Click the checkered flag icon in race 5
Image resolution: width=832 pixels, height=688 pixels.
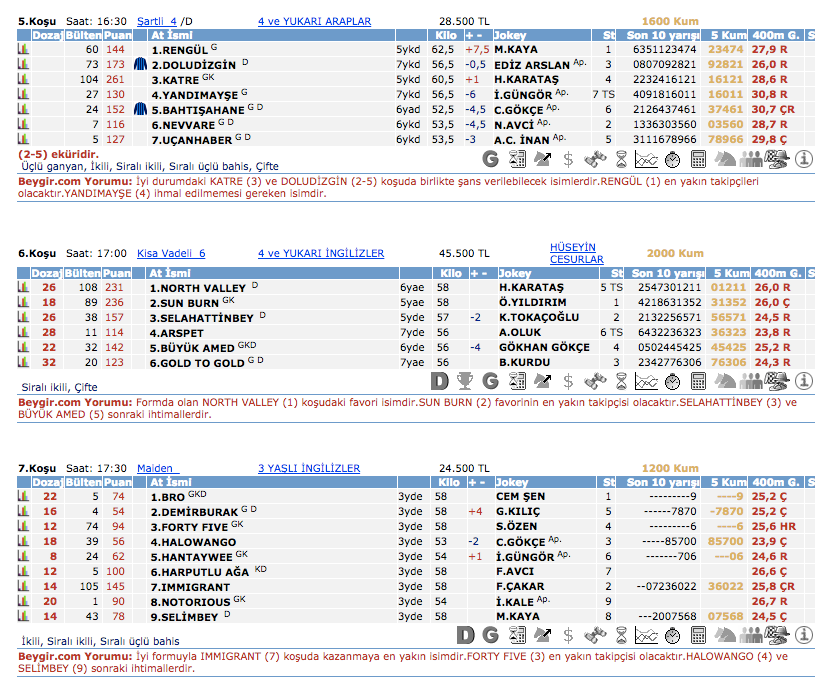click(x=777, y=159)
